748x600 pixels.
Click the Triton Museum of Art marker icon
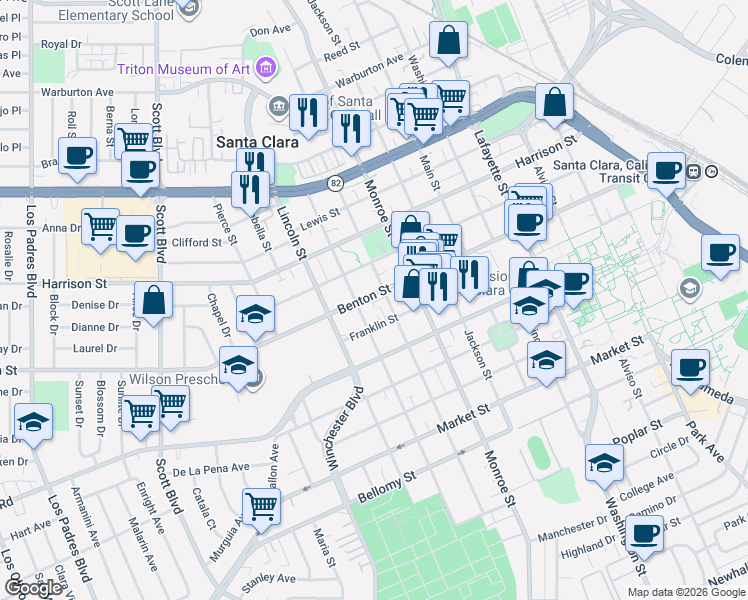pyautogui.click(x=266, y=68)
